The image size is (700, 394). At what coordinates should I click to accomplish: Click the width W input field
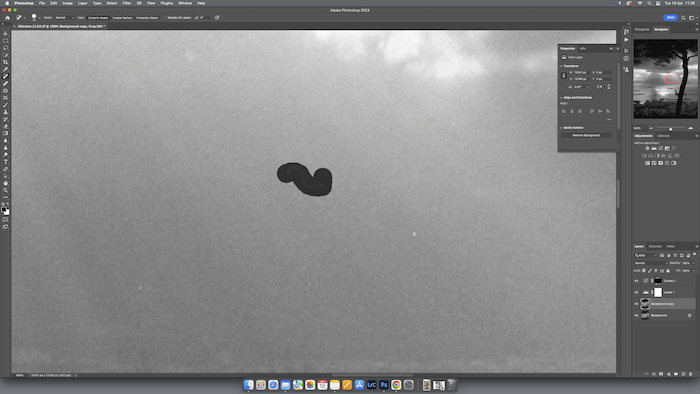[x=582, y=72]
